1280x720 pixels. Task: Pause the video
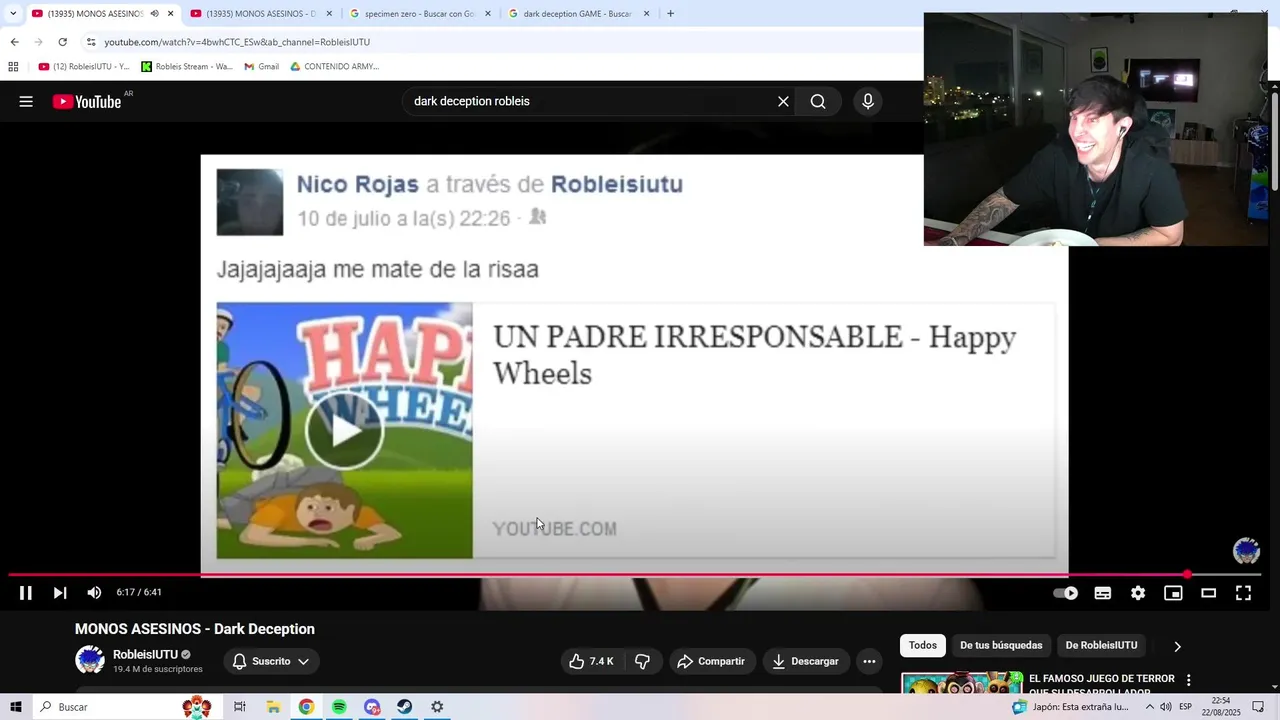point(26,593)
